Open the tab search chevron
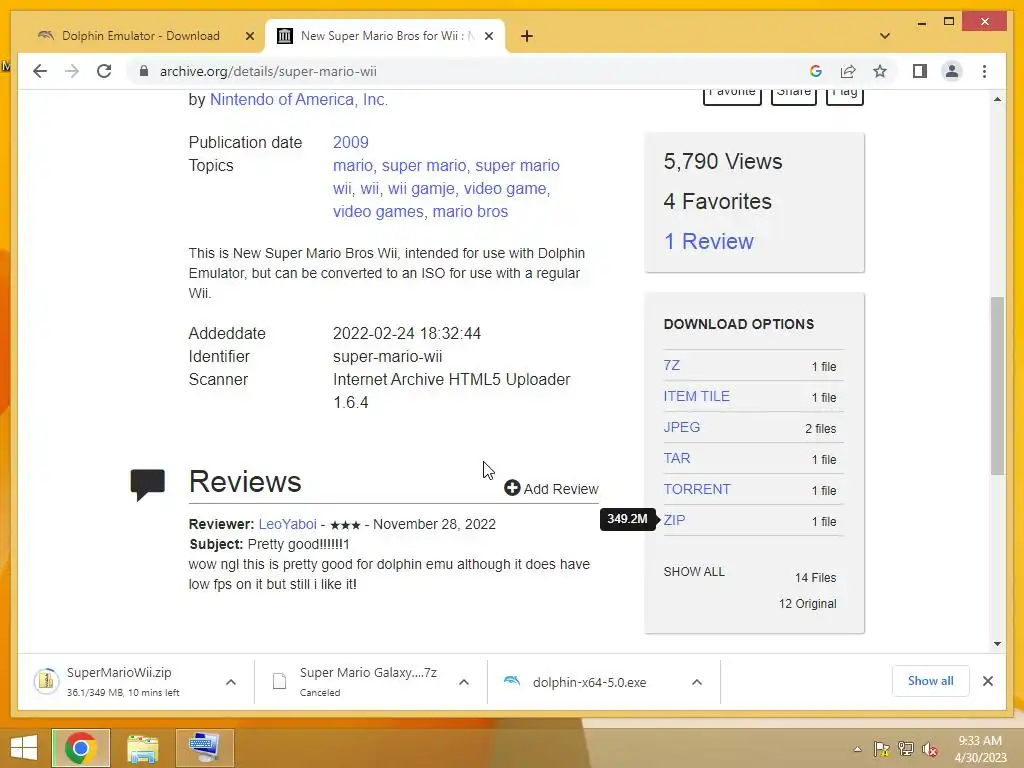Viewport: 1024px width, 768px height. pos(885,36)
